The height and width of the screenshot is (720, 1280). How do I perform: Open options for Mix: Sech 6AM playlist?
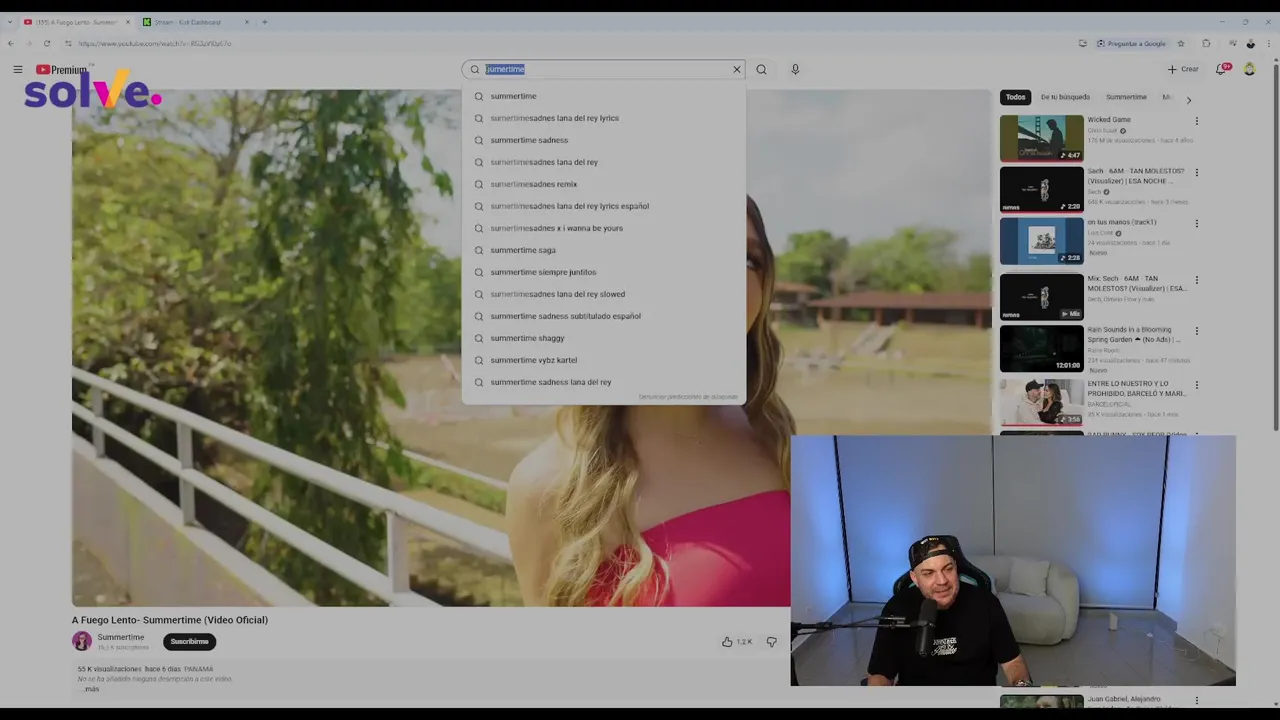(x=1196, y=280)
